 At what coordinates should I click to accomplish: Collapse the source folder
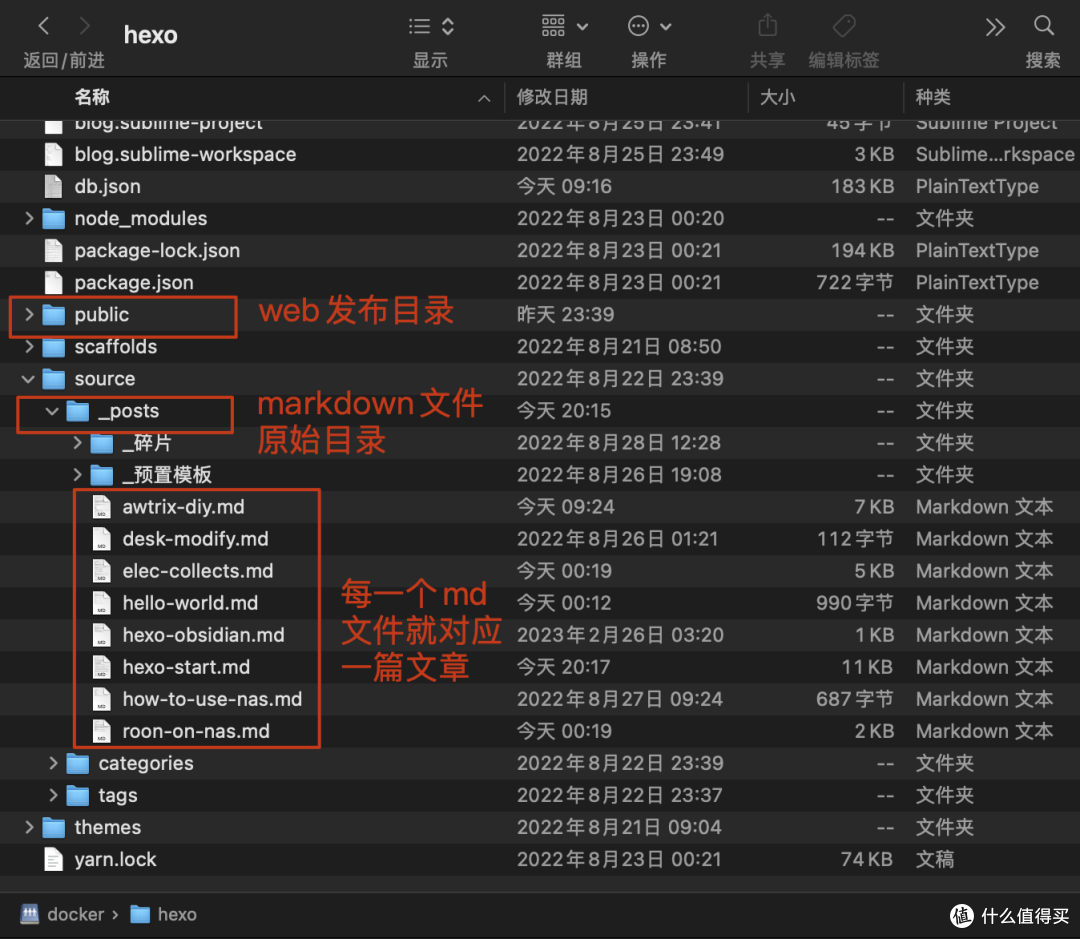[x=27, y=378]
